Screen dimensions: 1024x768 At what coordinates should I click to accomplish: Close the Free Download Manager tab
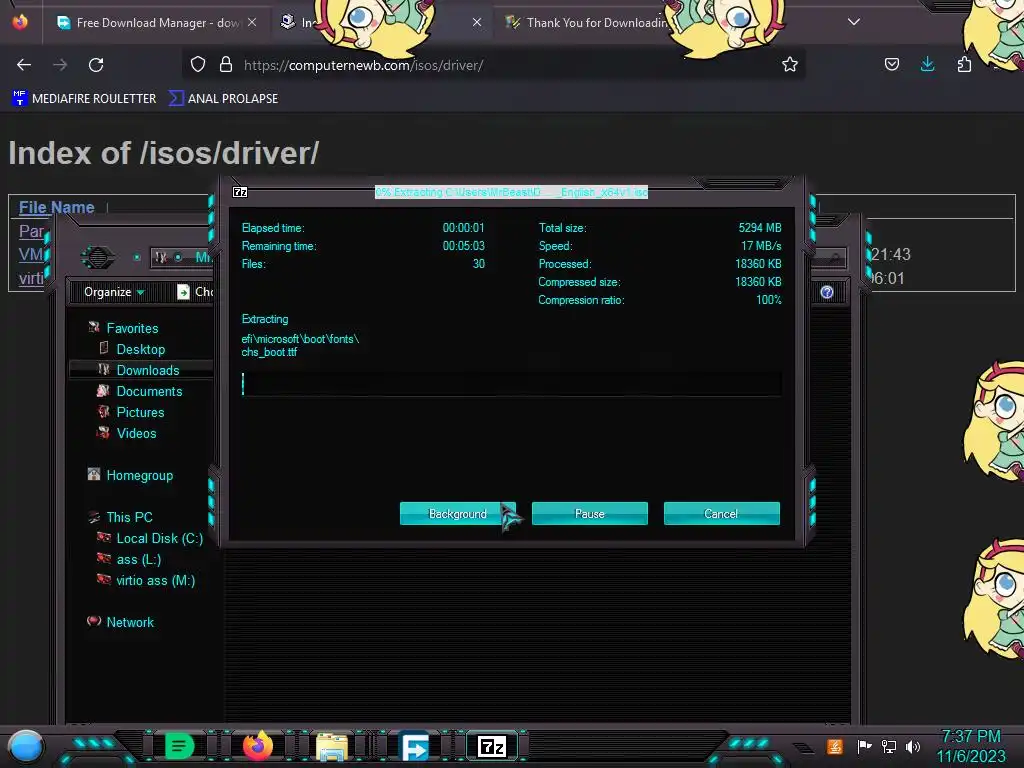pyautogui.click(x=252, y=23)
